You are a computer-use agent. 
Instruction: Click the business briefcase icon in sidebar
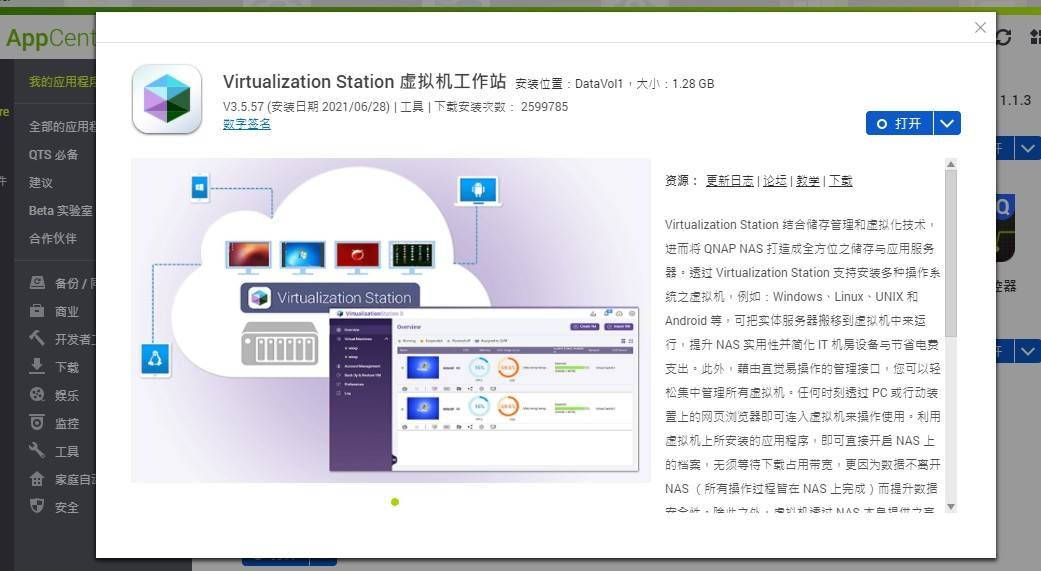click(37, 311)
